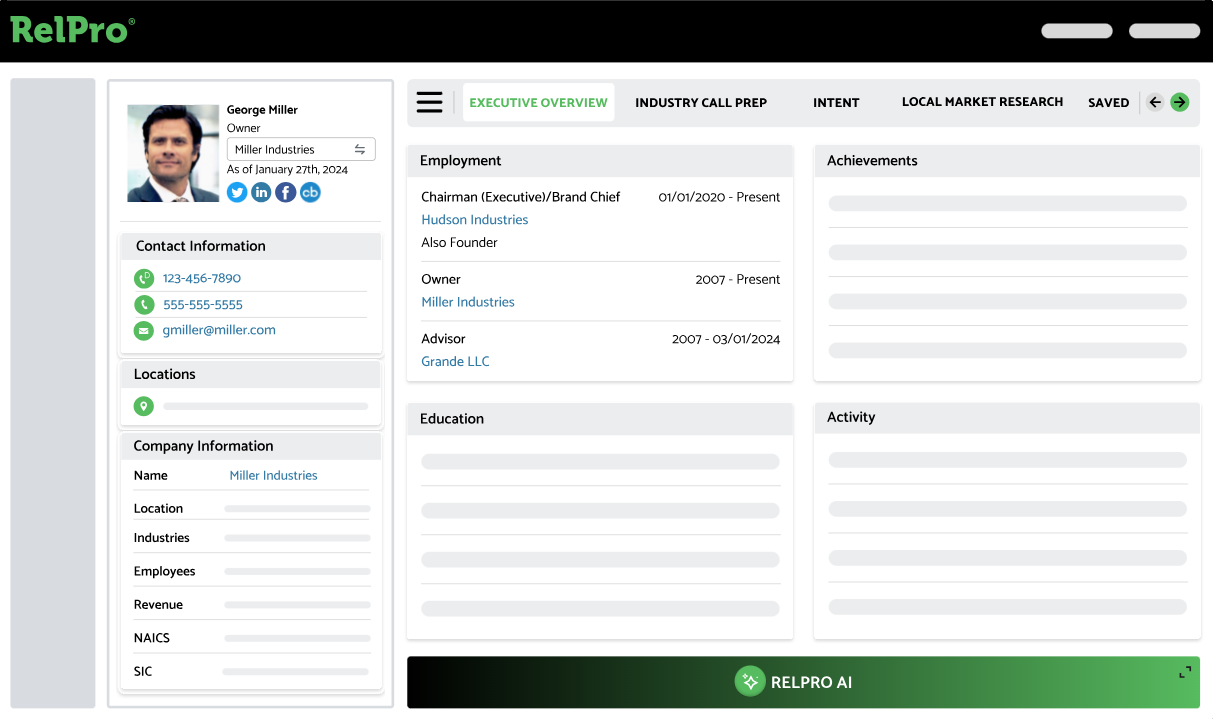Click the Employees row label

165,572
